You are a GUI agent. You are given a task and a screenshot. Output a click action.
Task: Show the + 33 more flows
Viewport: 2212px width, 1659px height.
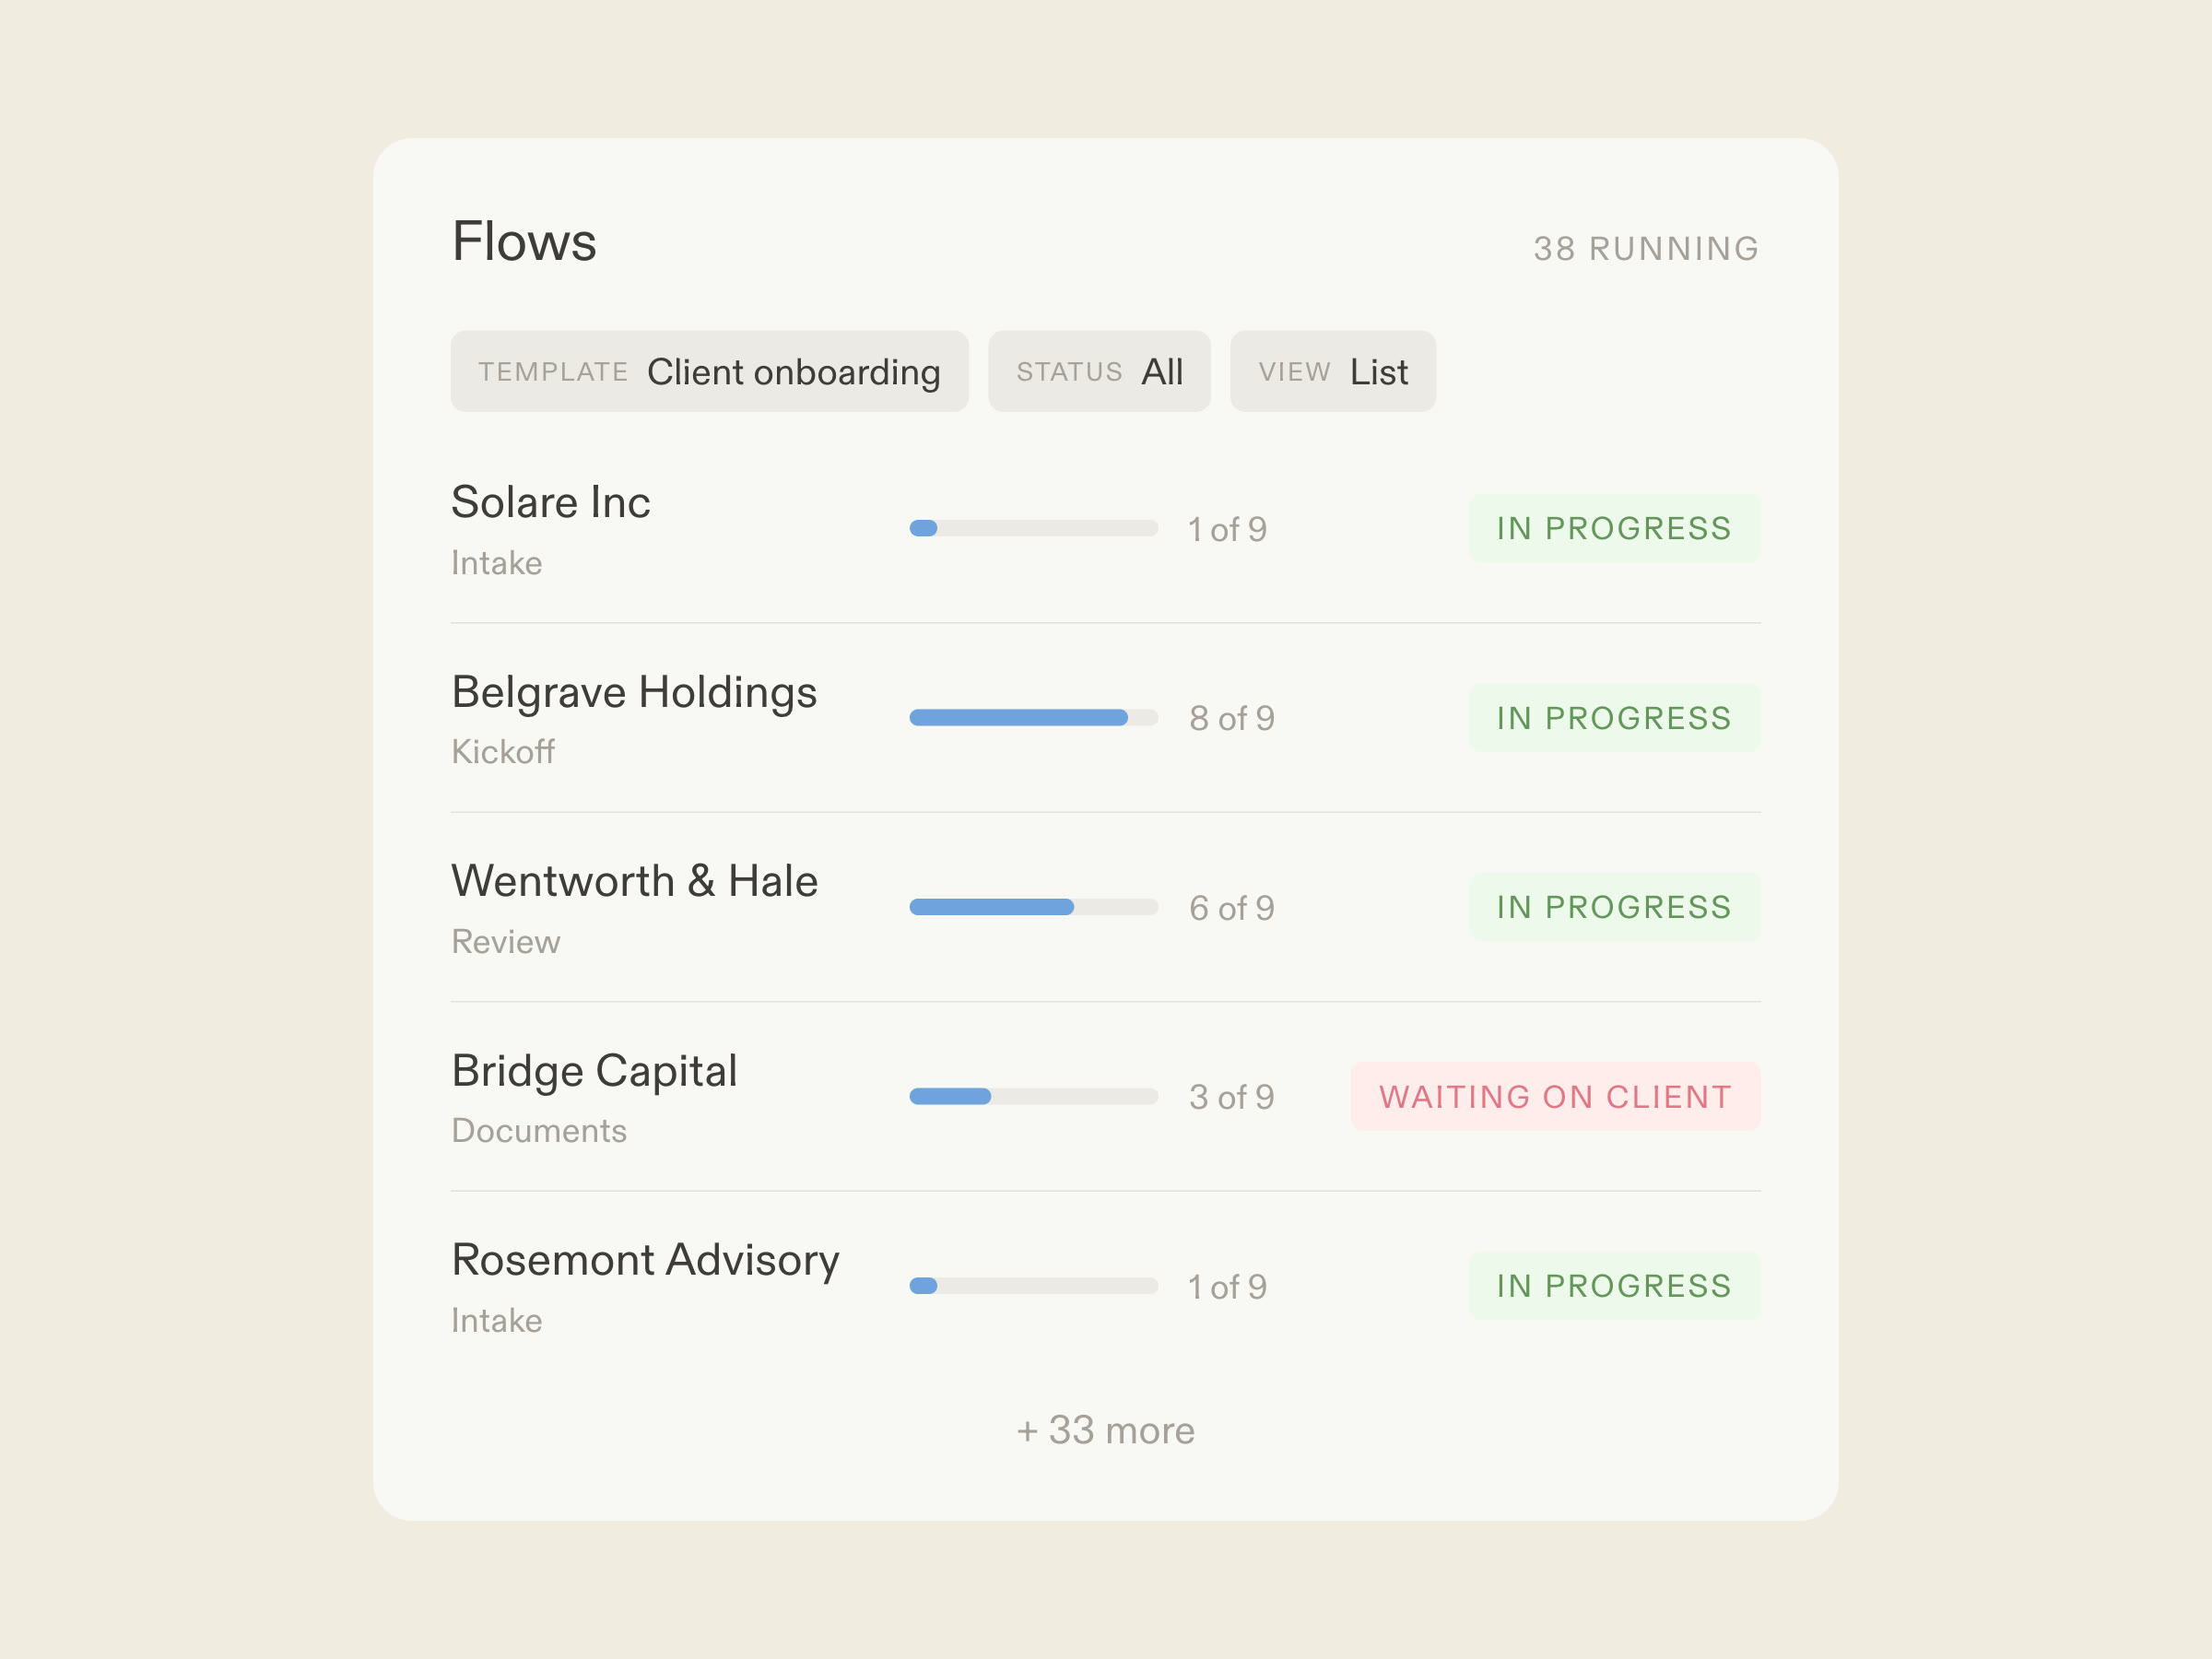[1105, 1430]
